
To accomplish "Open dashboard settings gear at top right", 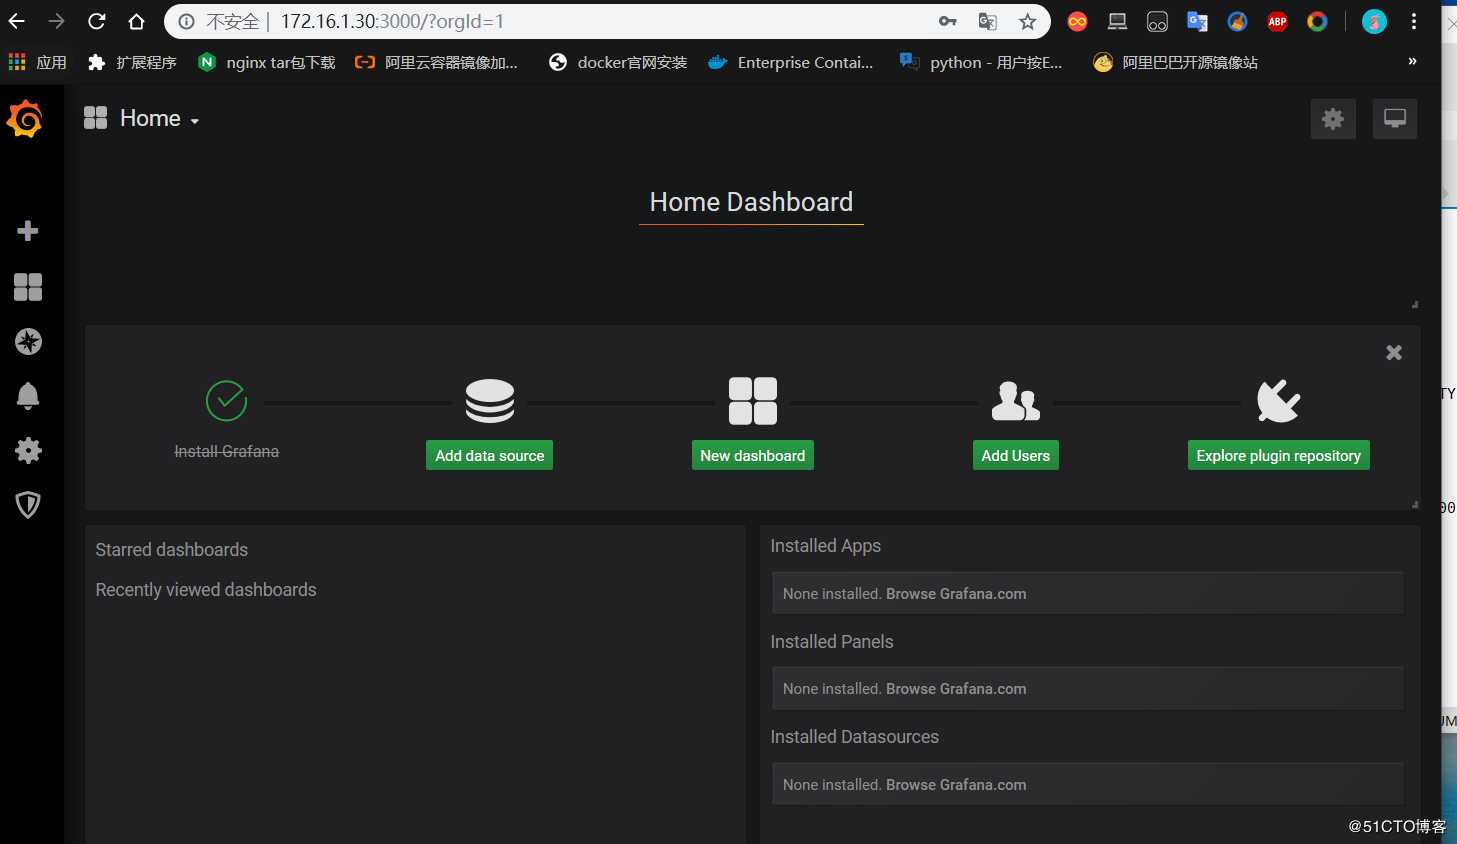I will 1333,119.
